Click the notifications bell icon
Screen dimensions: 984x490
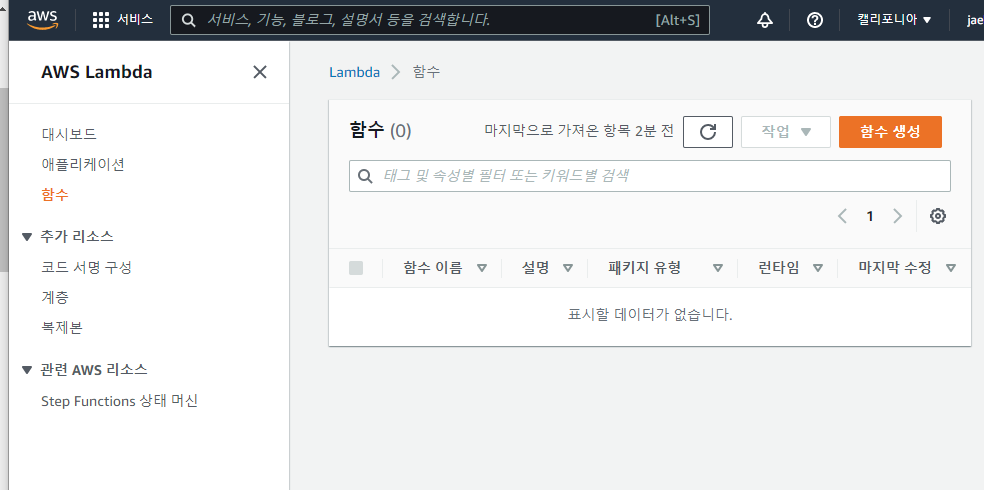pos(764,20)
